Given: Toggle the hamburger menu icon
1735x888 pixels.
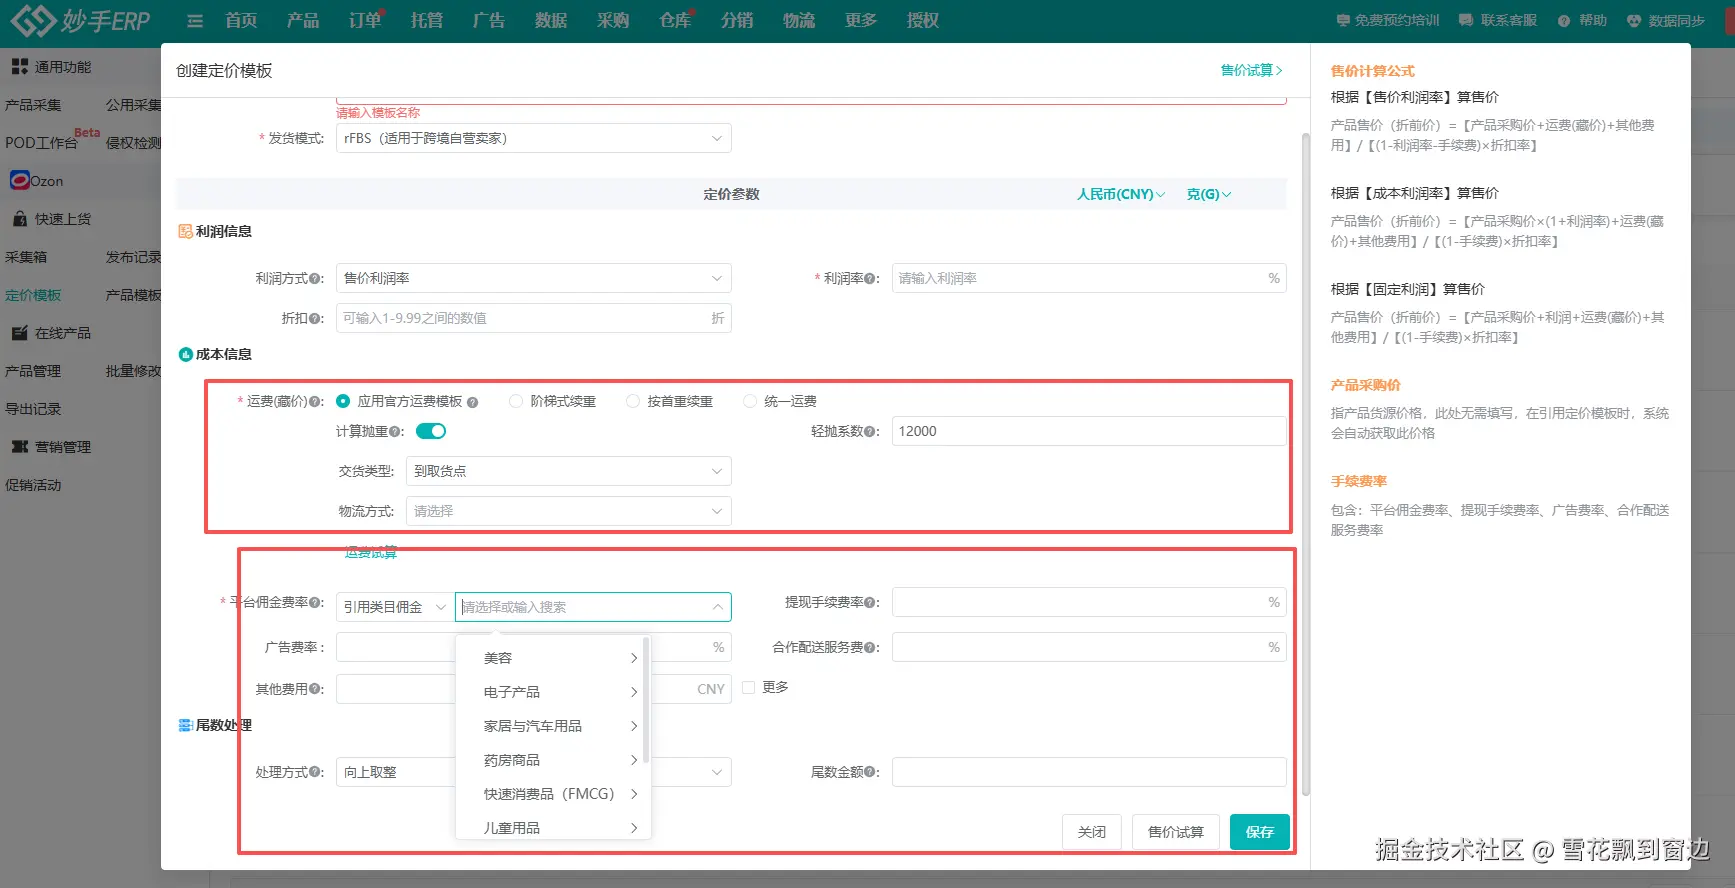Looking at the screenshot, I should pyautogui.click(x=195, y=21).
